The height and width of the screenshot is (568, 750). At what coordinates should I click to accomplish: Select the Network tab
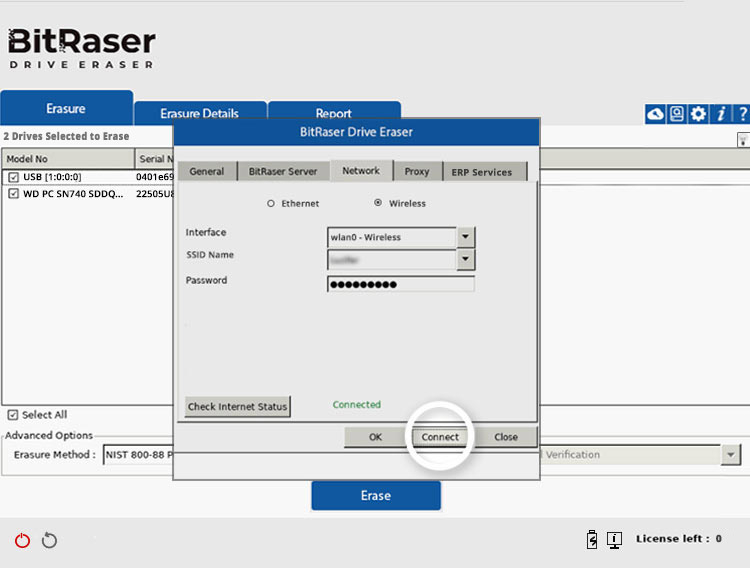[361, 170]
